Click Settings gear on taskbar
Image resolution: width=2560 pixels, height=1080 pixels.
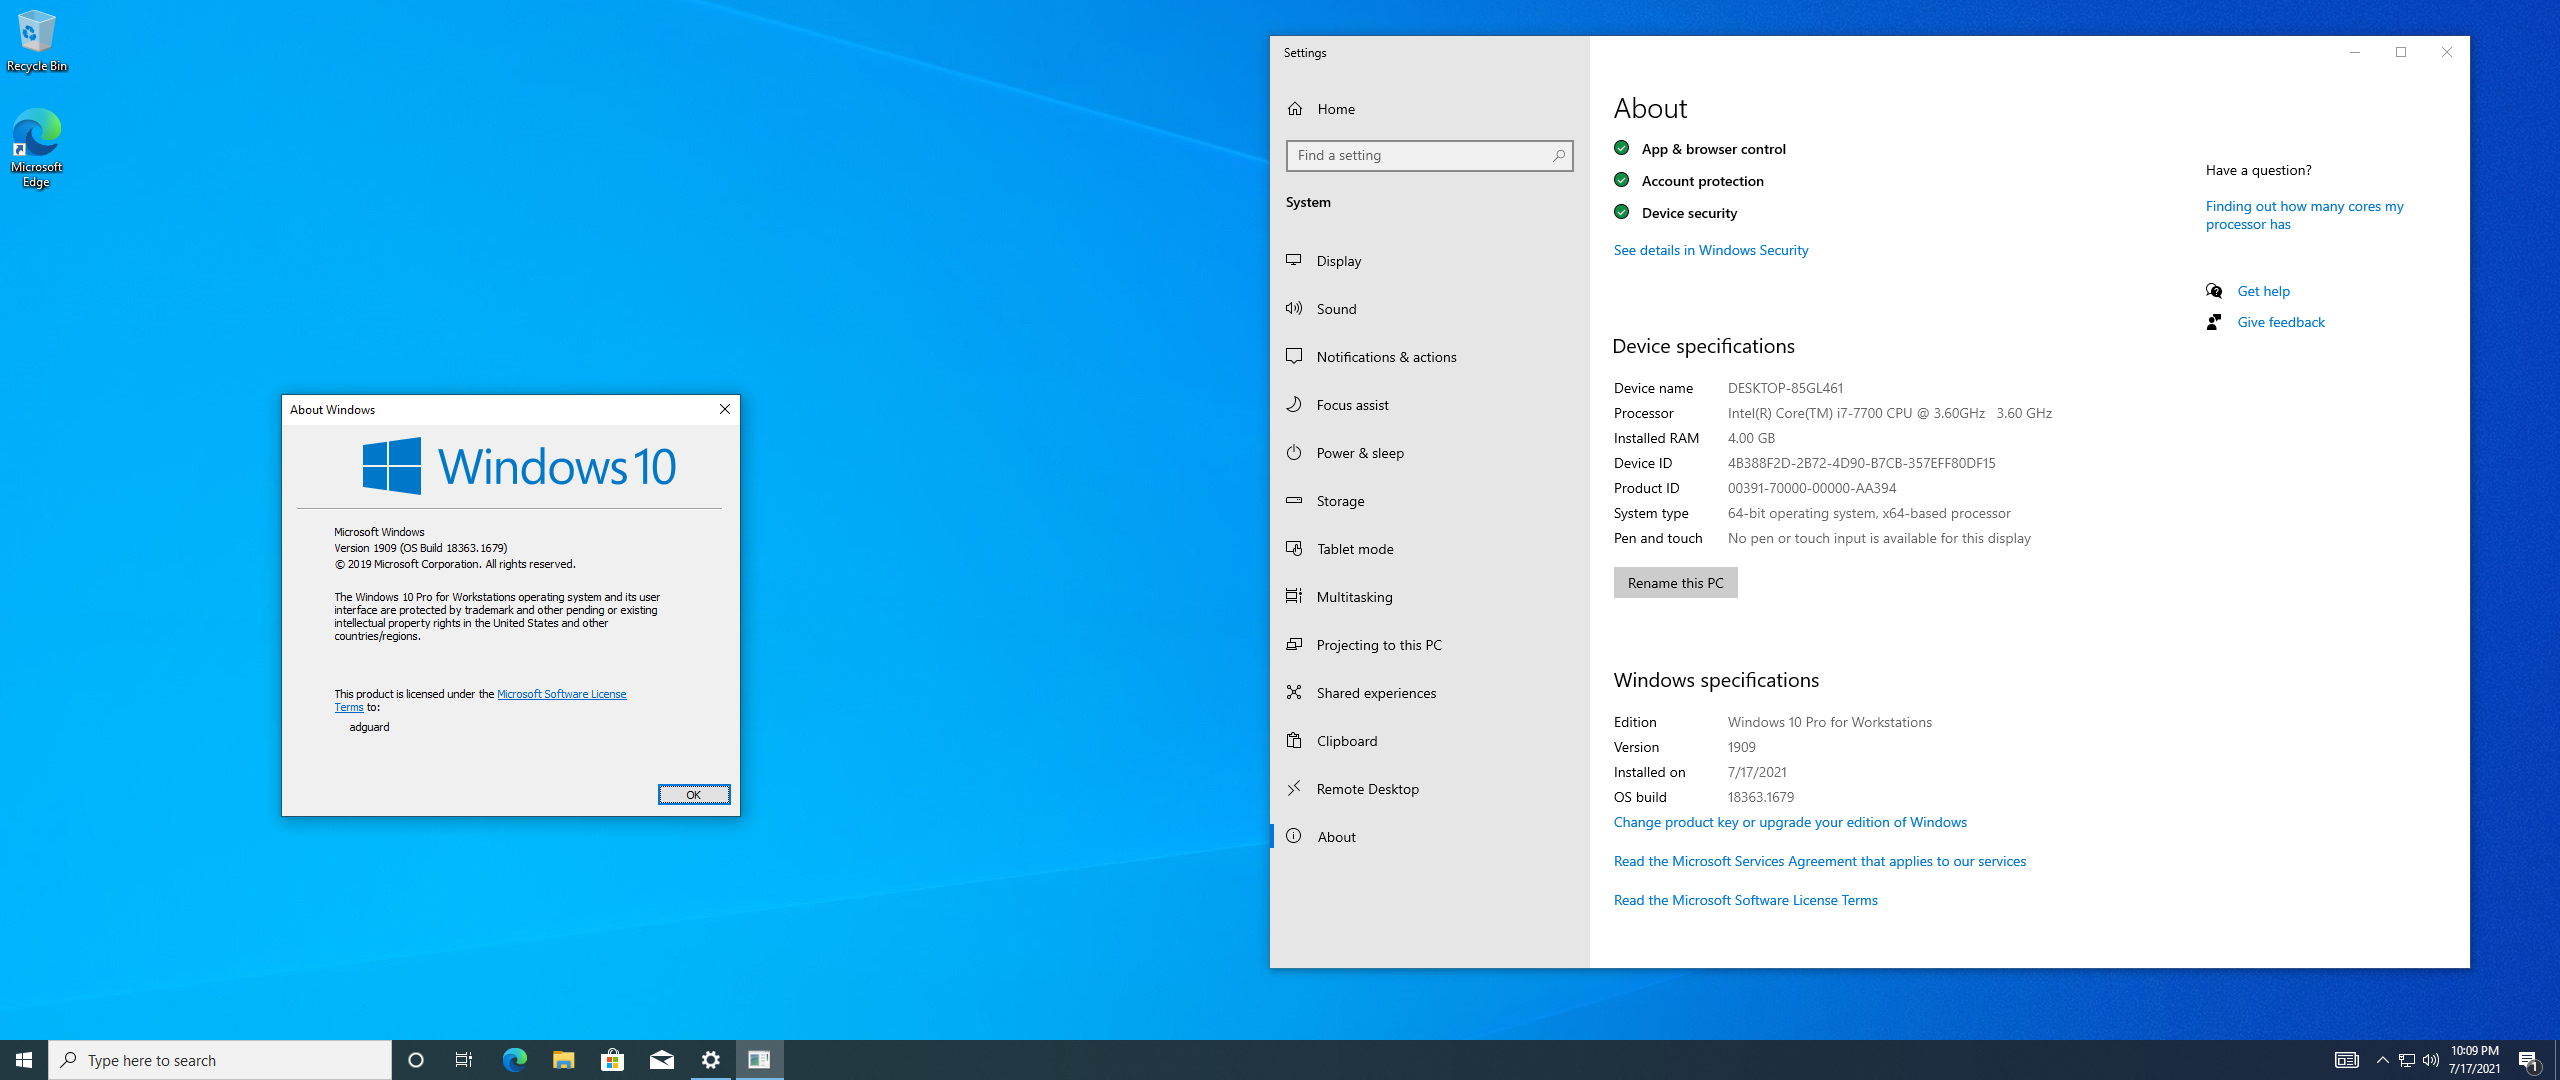point(710,1060)
